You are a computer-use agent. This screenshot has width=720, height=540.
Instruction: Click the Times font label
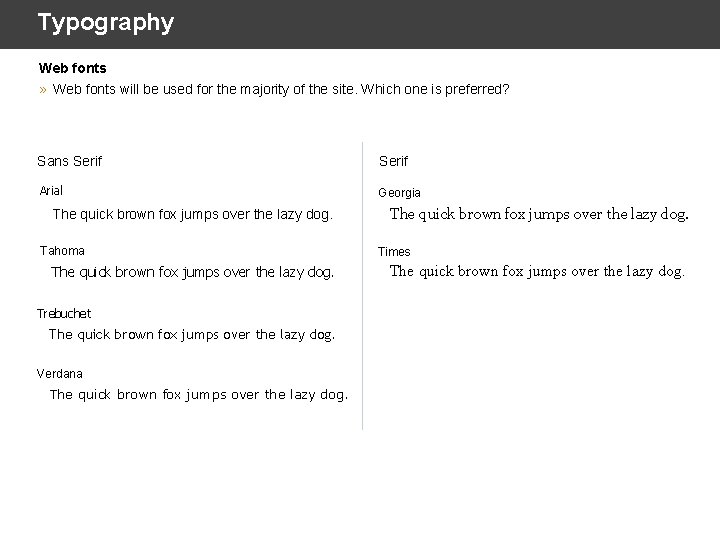coord(394,252)
